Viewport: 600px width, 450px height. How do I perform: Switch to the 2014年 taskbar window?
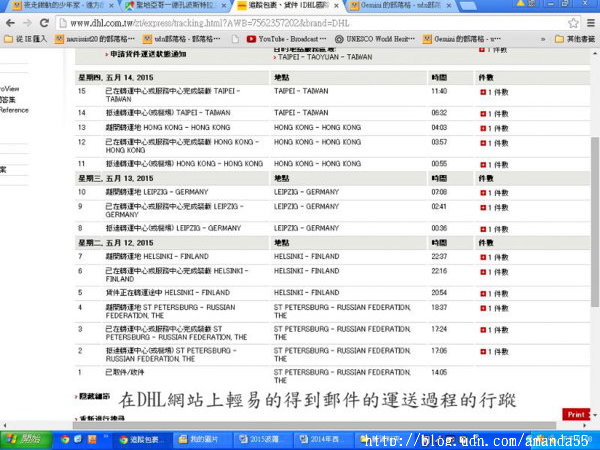[x=321, y=440]
